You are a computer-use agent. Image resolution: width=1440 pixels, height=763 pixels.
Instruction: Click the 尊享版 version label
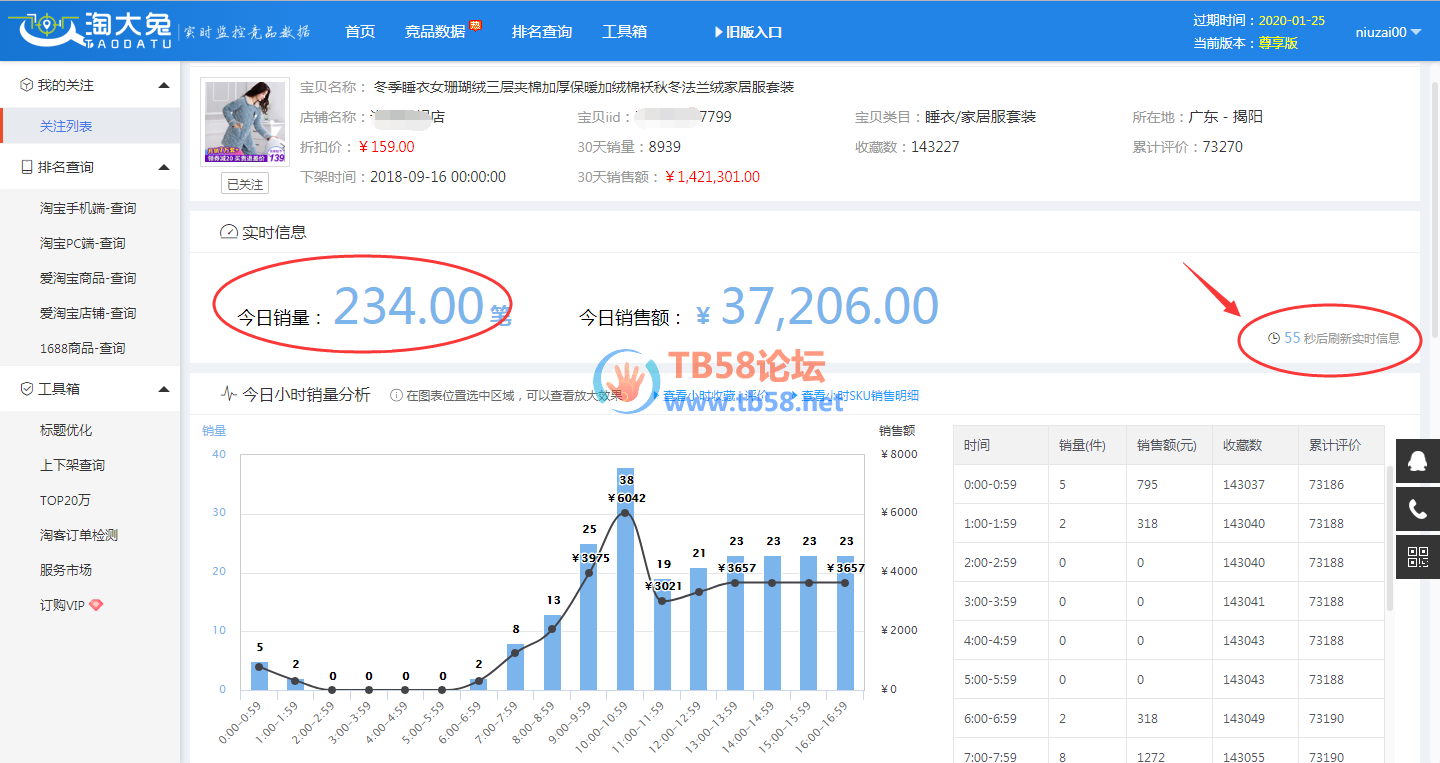click(1278, 43)
